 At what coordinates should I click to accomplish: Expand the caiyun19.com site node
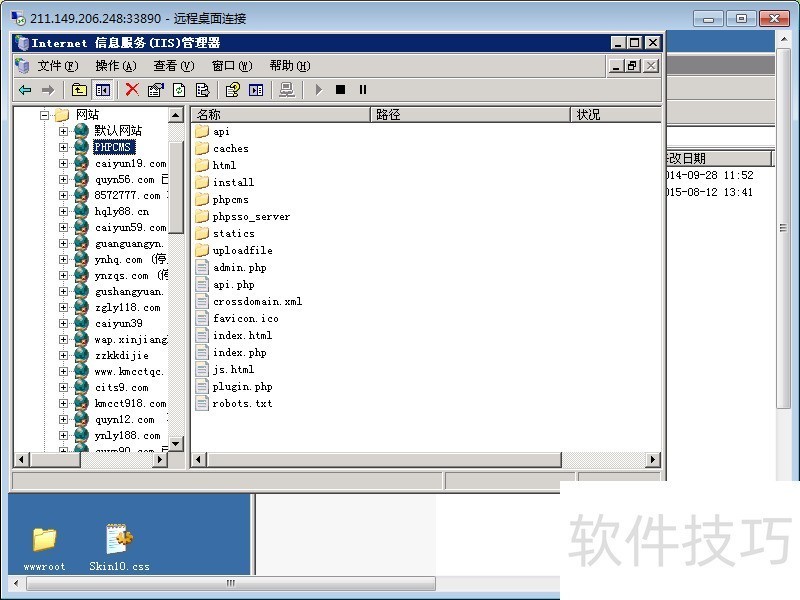(63, 163)
